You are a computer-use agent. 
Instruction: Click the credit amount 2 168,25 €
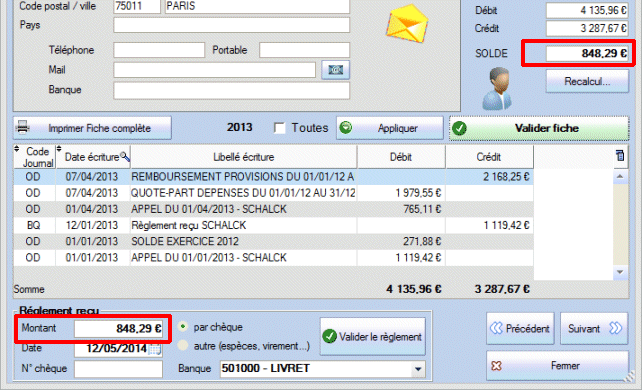[x=506, y=177]
